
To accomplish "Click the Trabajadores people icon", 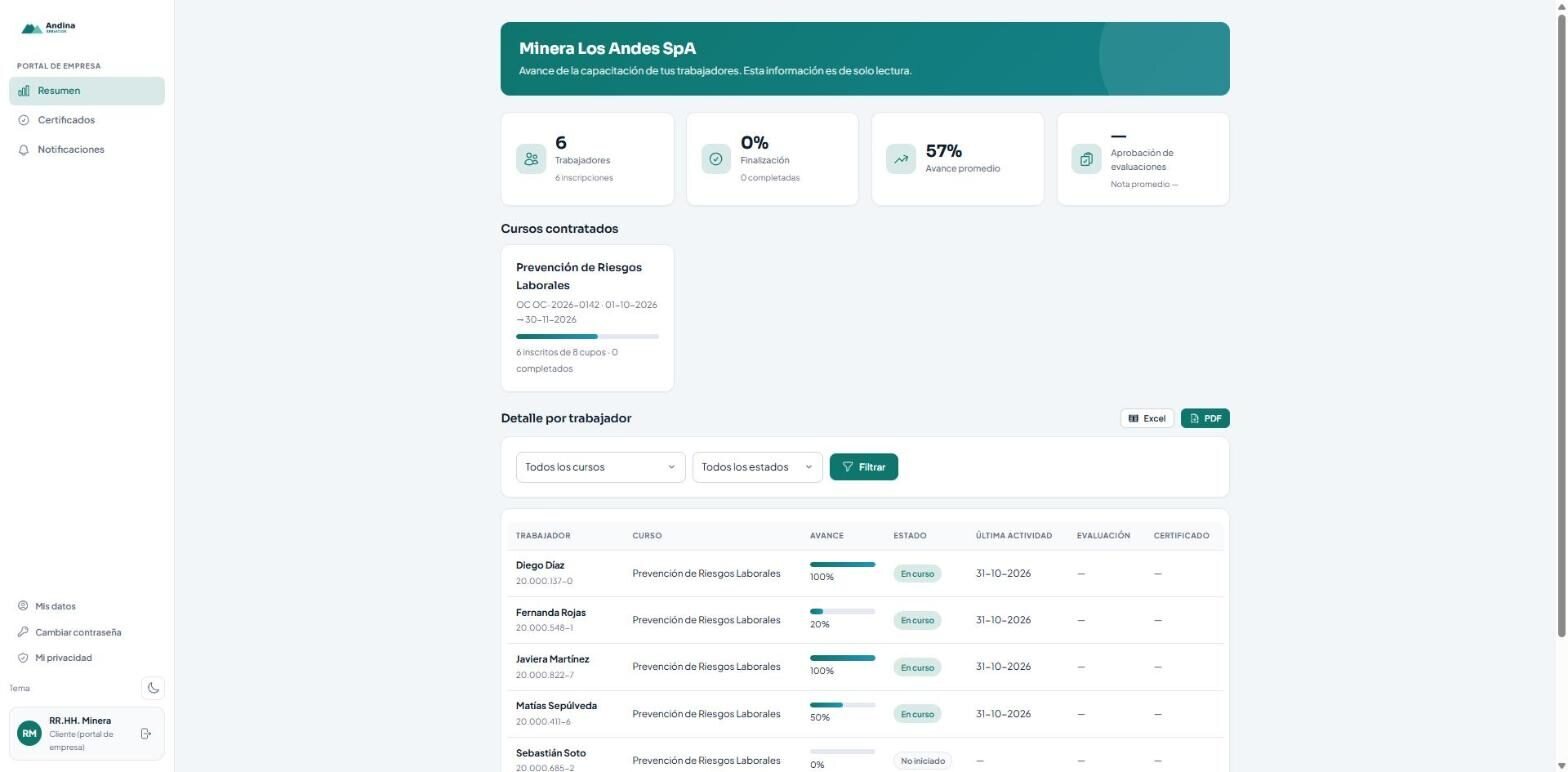I will [x=531, y=159].
